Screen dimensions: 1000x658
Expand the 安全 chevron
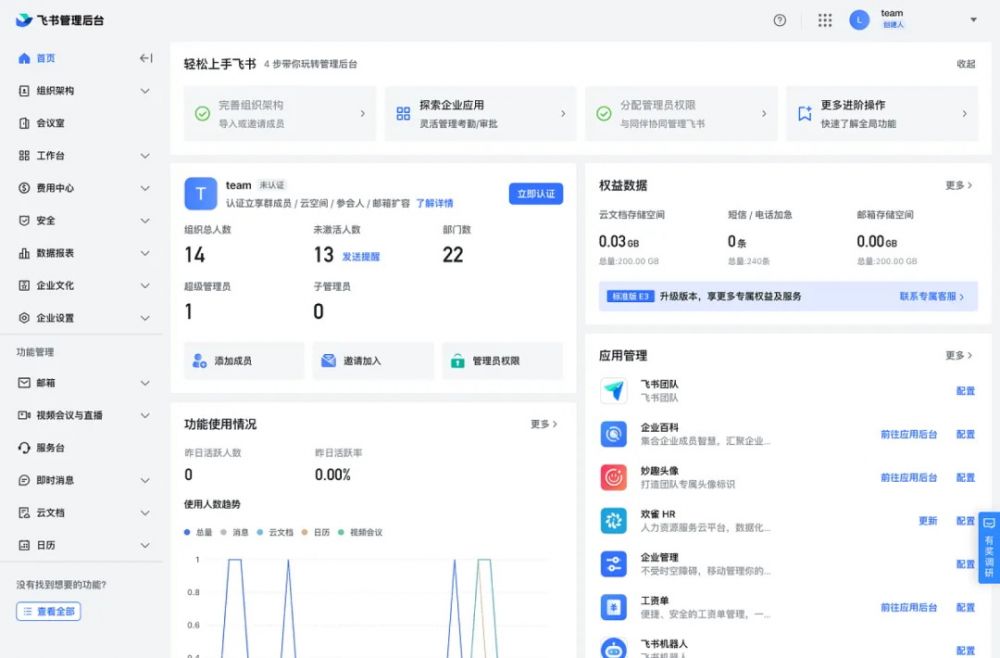point(145,221)
